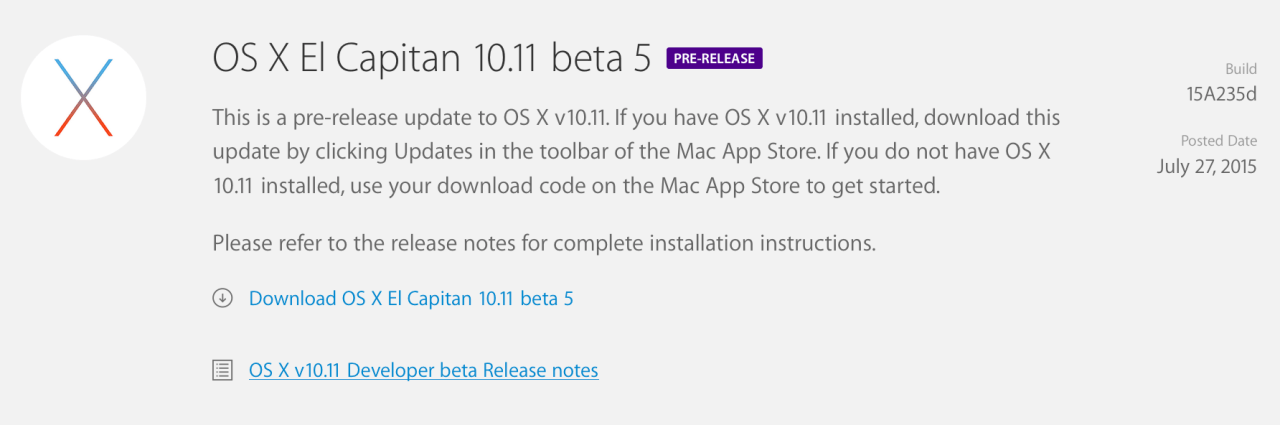Click the purple PRE-RELEASE badge

pyautogui.click(x=714, y=58)
